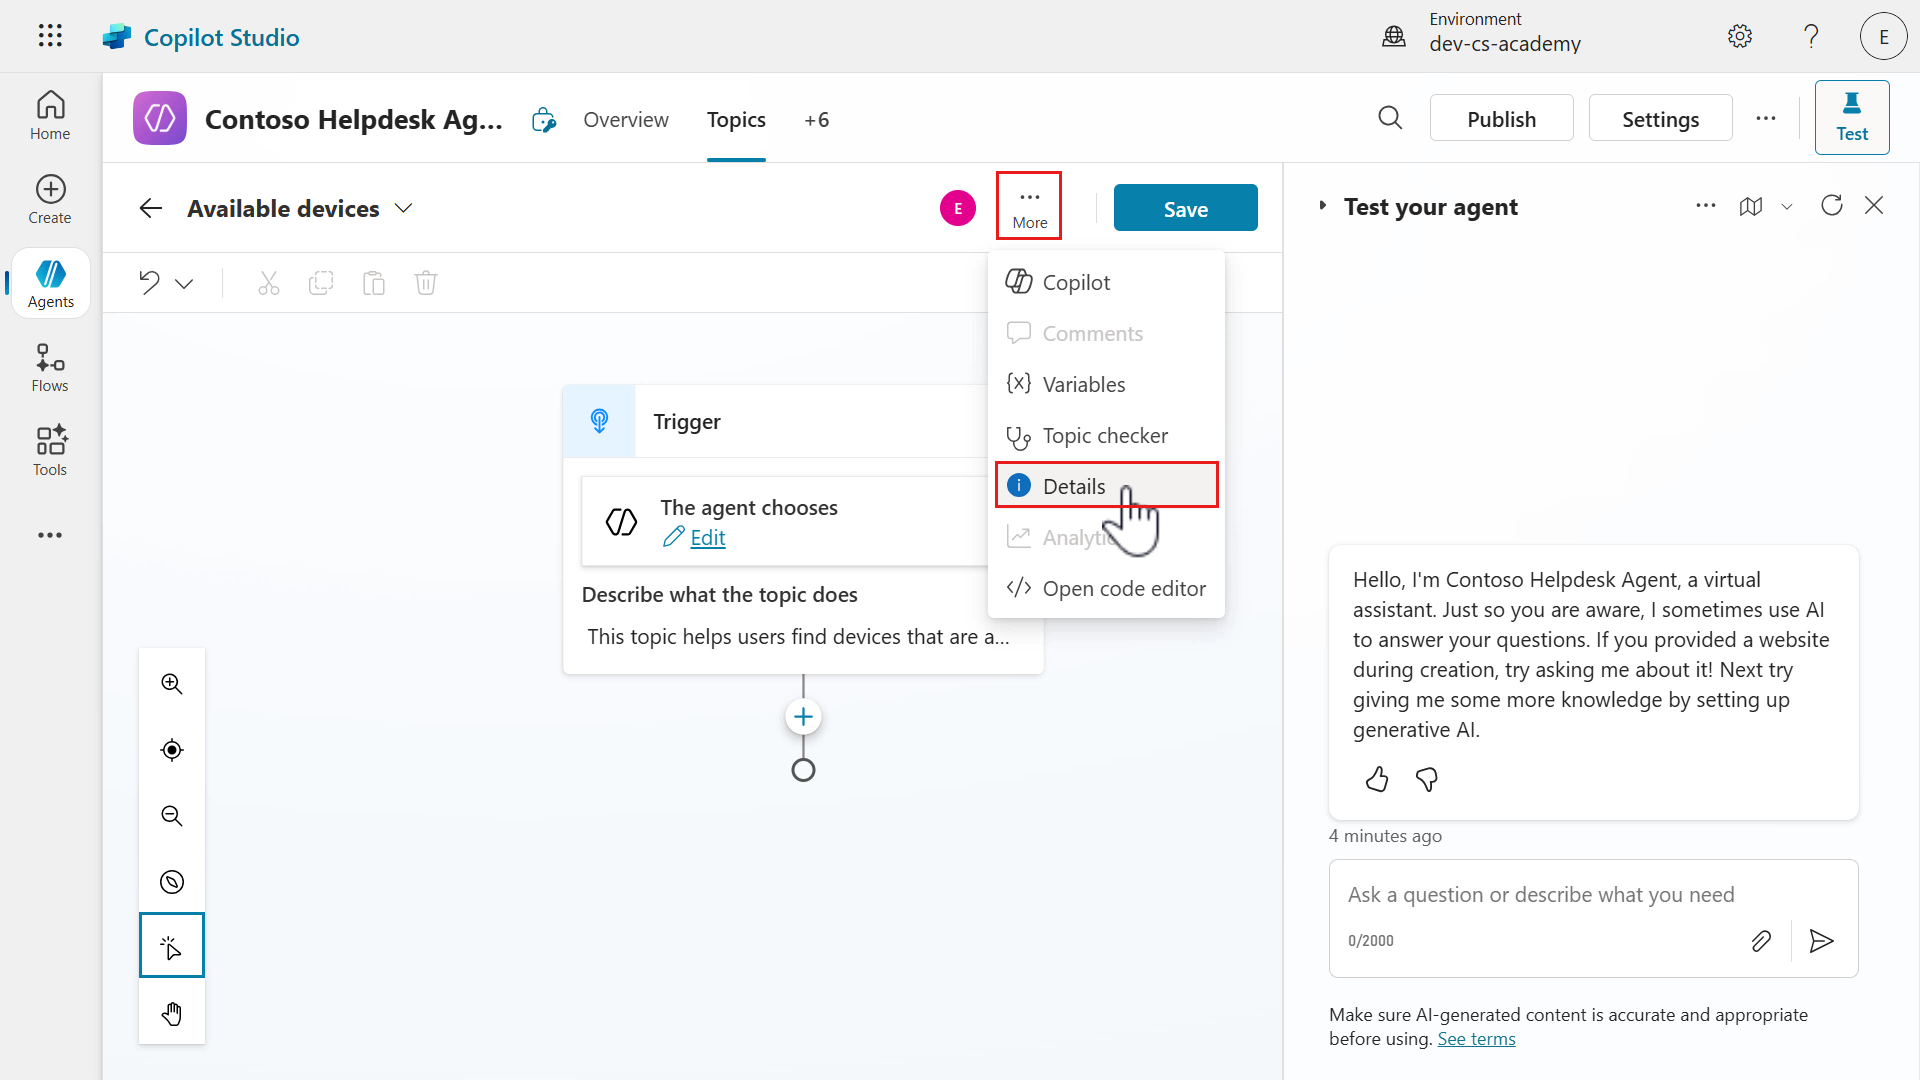1920x1080 pixels.
Task: Rate the agent response thumbs down
Action: click(x=1426, y=779)
